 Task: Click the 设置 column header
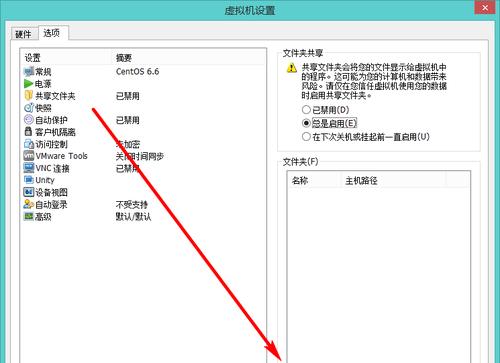(67, 58)
